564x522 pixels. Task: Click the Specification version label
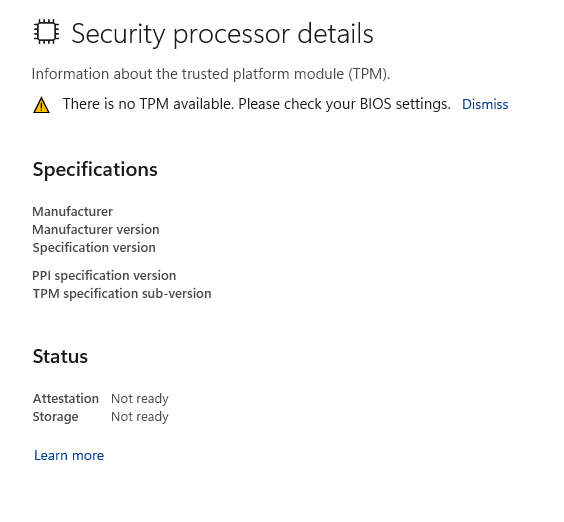tap(94, 248)
